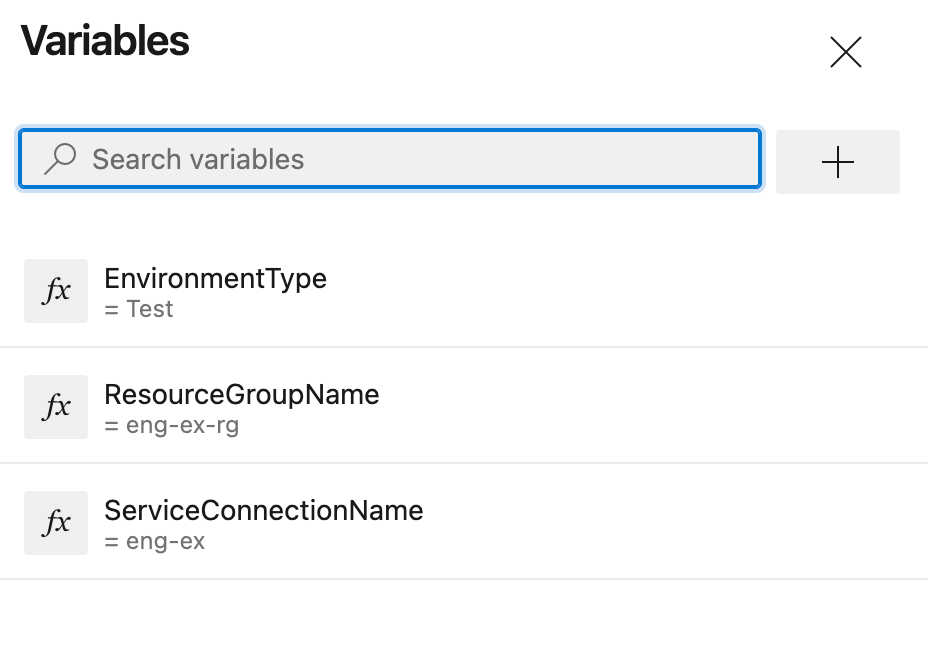
Task: Click the fx icon beside ResourceGroupName
Action: click(x=56, y=407)
